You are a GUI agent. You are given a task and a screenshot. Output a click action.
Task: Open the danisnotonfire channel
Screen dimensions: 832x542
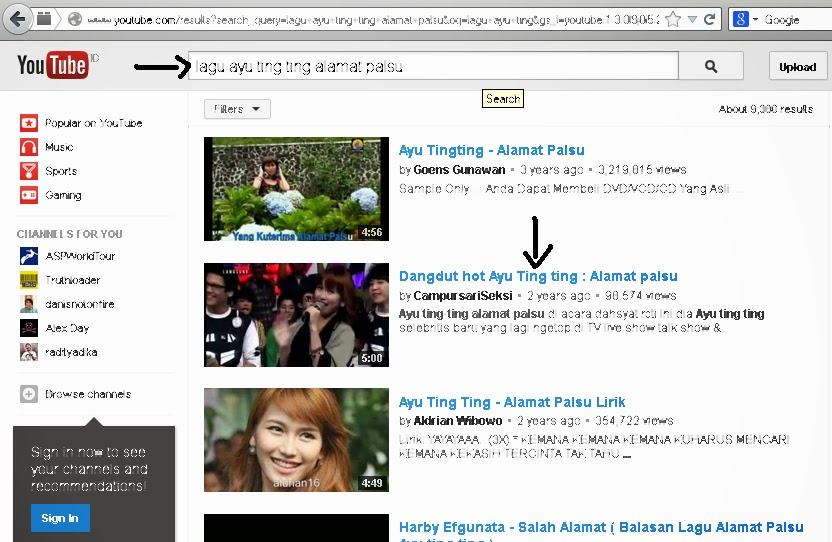click(x=80, y=304)
